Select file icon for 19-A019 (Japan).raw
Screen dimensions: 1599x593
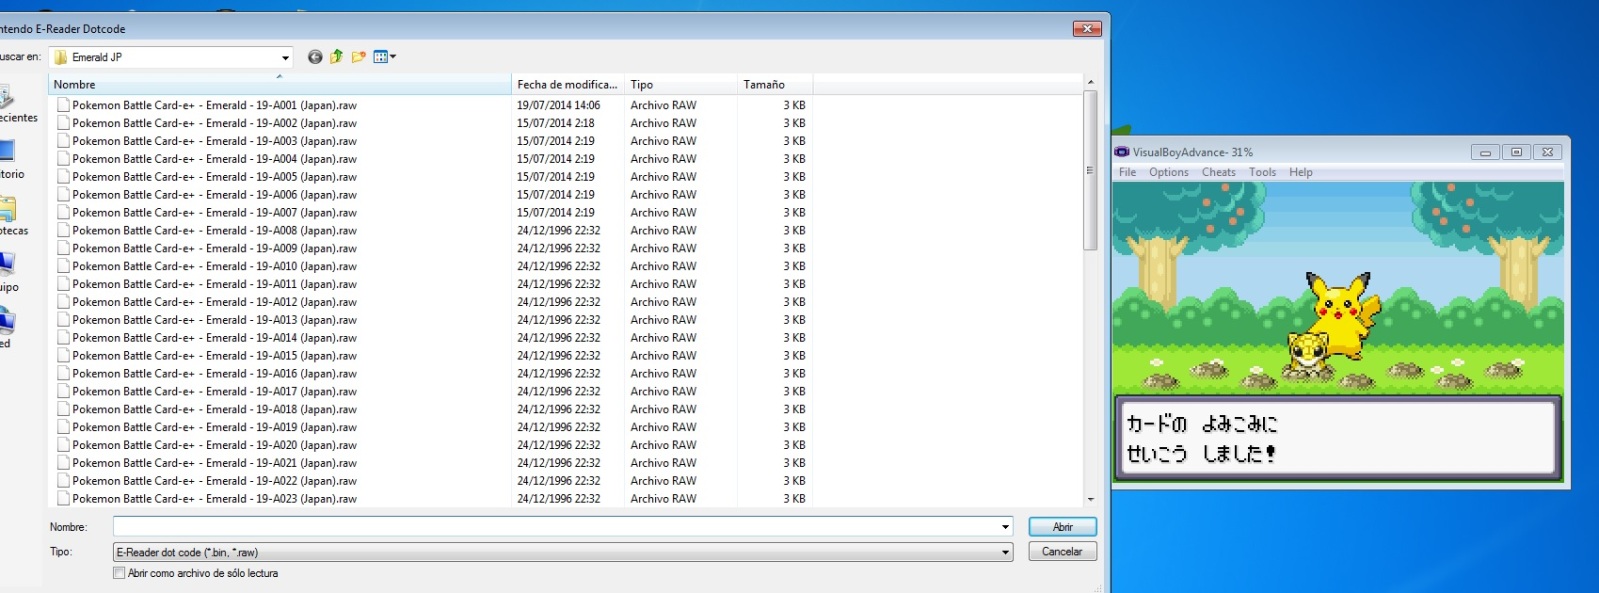click(63, 427)
